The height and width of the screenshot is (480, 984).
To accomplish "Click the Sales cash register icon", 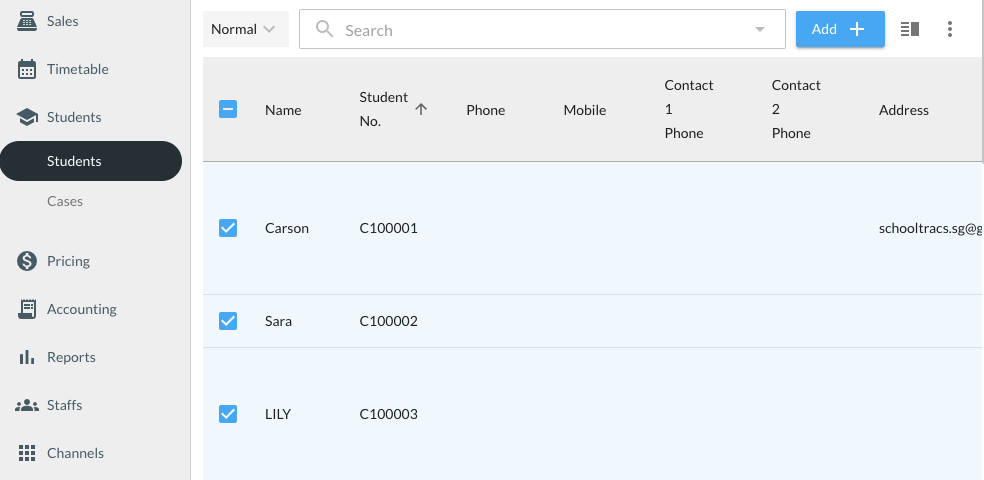I will [28, 21].
